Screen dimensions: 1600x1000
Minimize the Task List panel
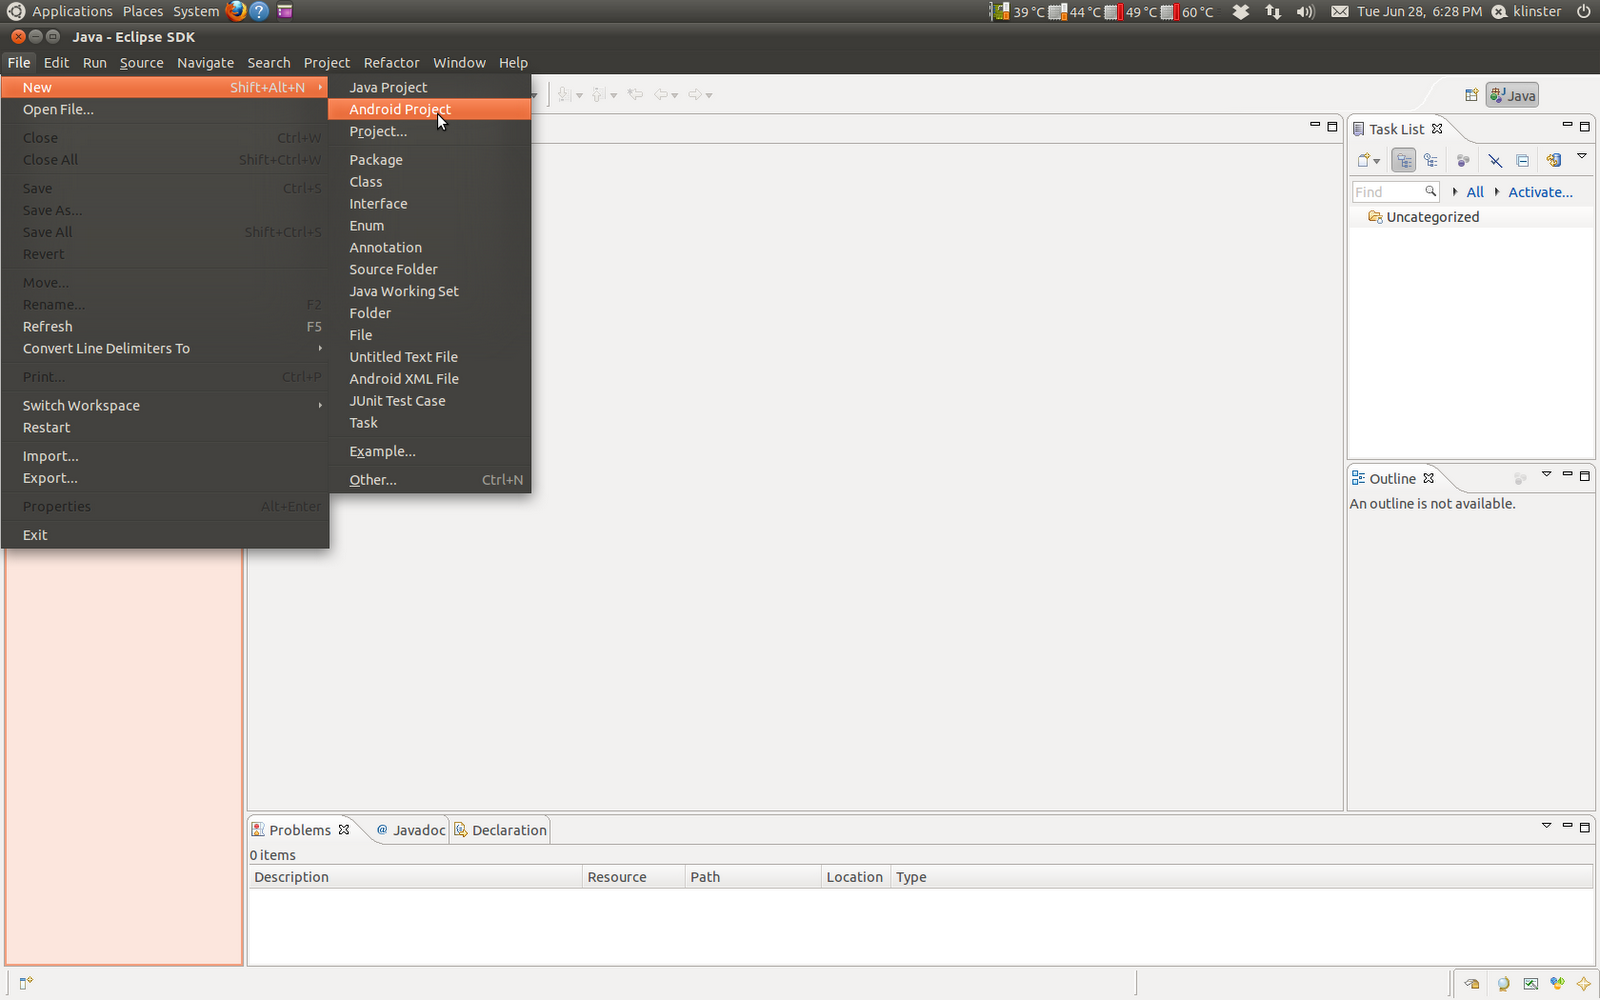(1567, 125)
